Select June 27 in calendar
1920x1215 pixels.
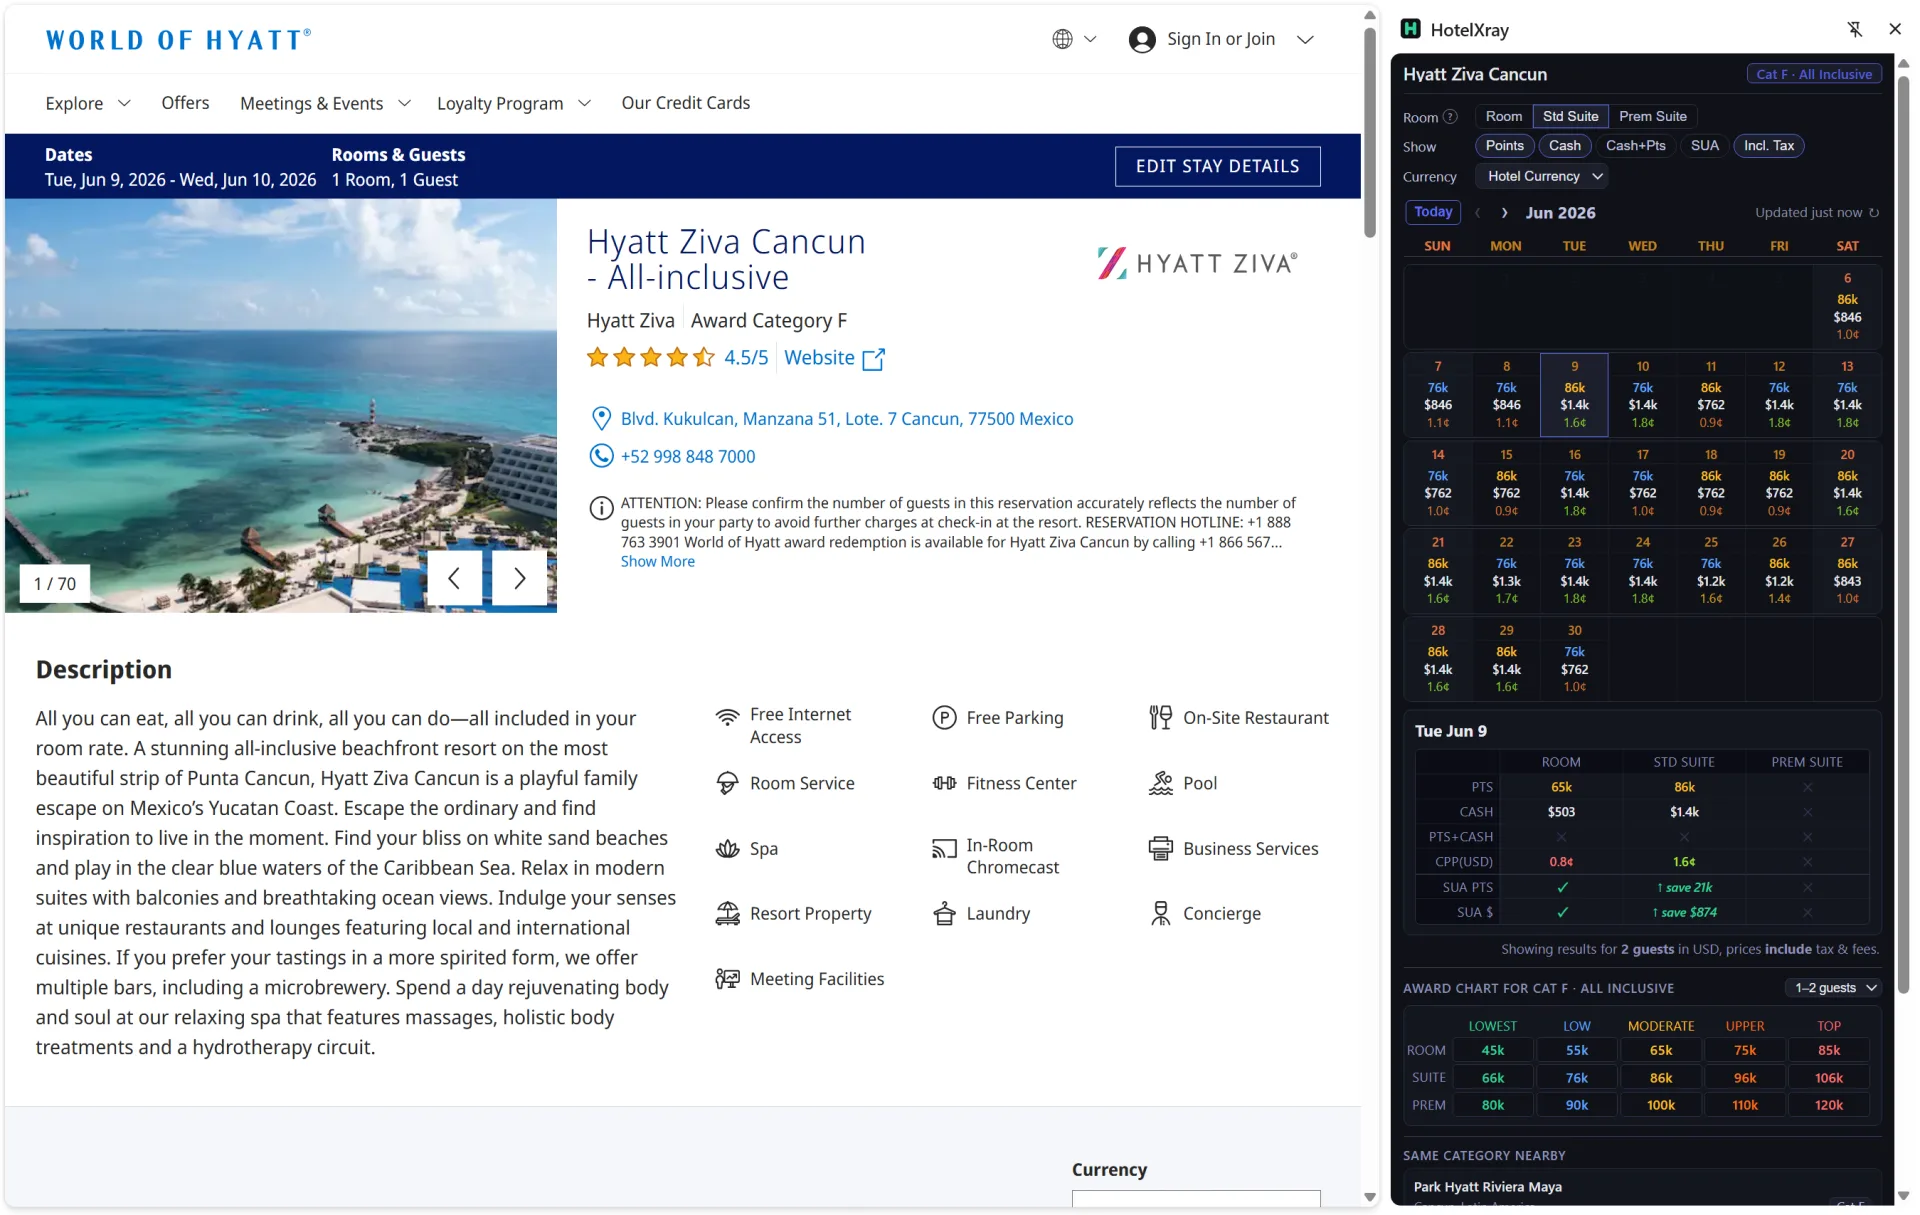(x=1847, y=571)
